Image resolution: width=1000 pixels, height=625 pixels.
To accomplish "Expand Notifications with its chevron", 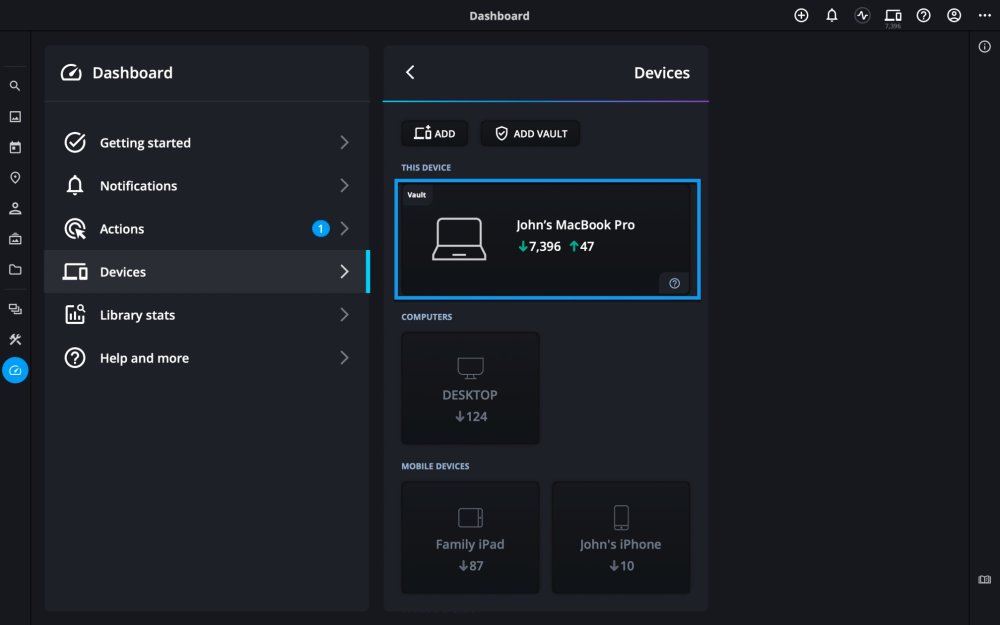I will [344, 186].
